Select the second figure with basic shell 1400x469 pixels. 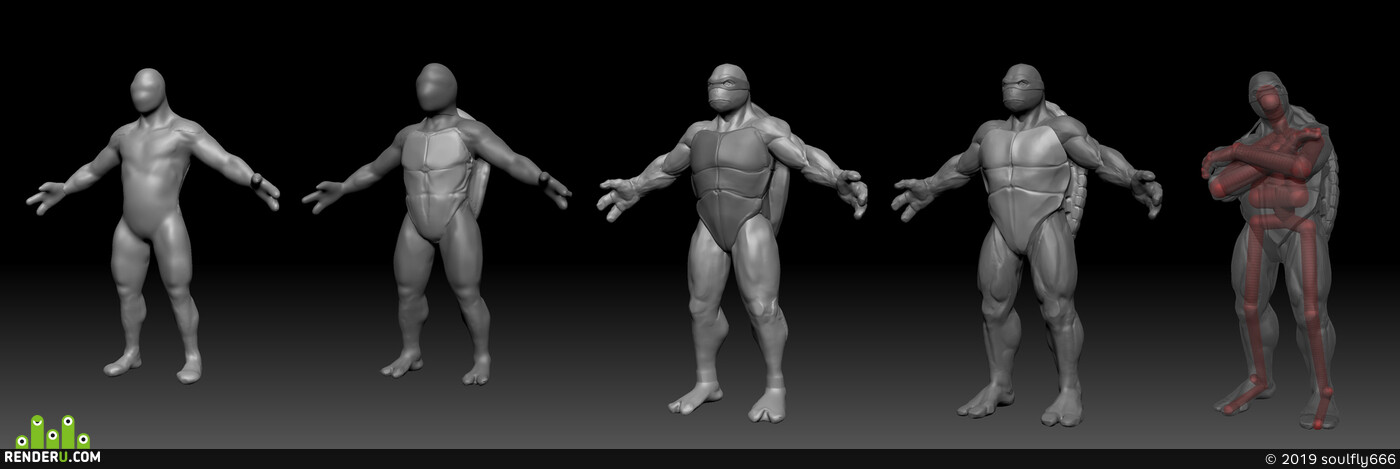(436, 224)
